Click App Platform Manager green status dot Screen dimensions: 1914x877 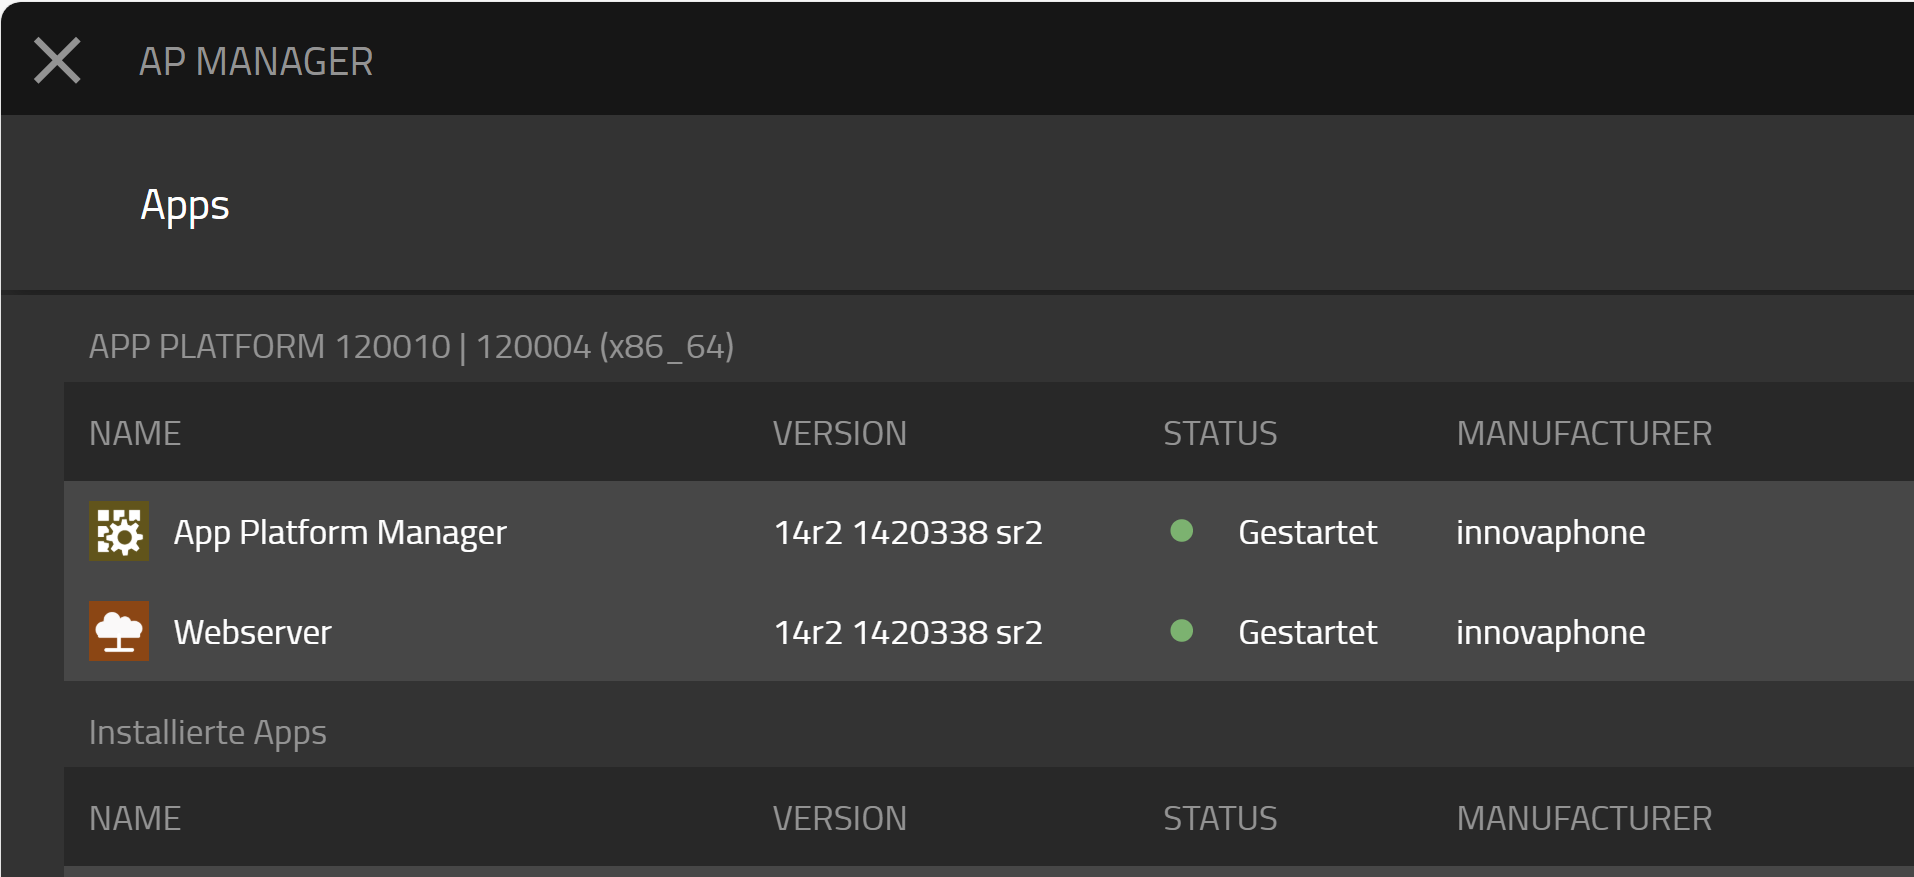tap(1181, 531)
